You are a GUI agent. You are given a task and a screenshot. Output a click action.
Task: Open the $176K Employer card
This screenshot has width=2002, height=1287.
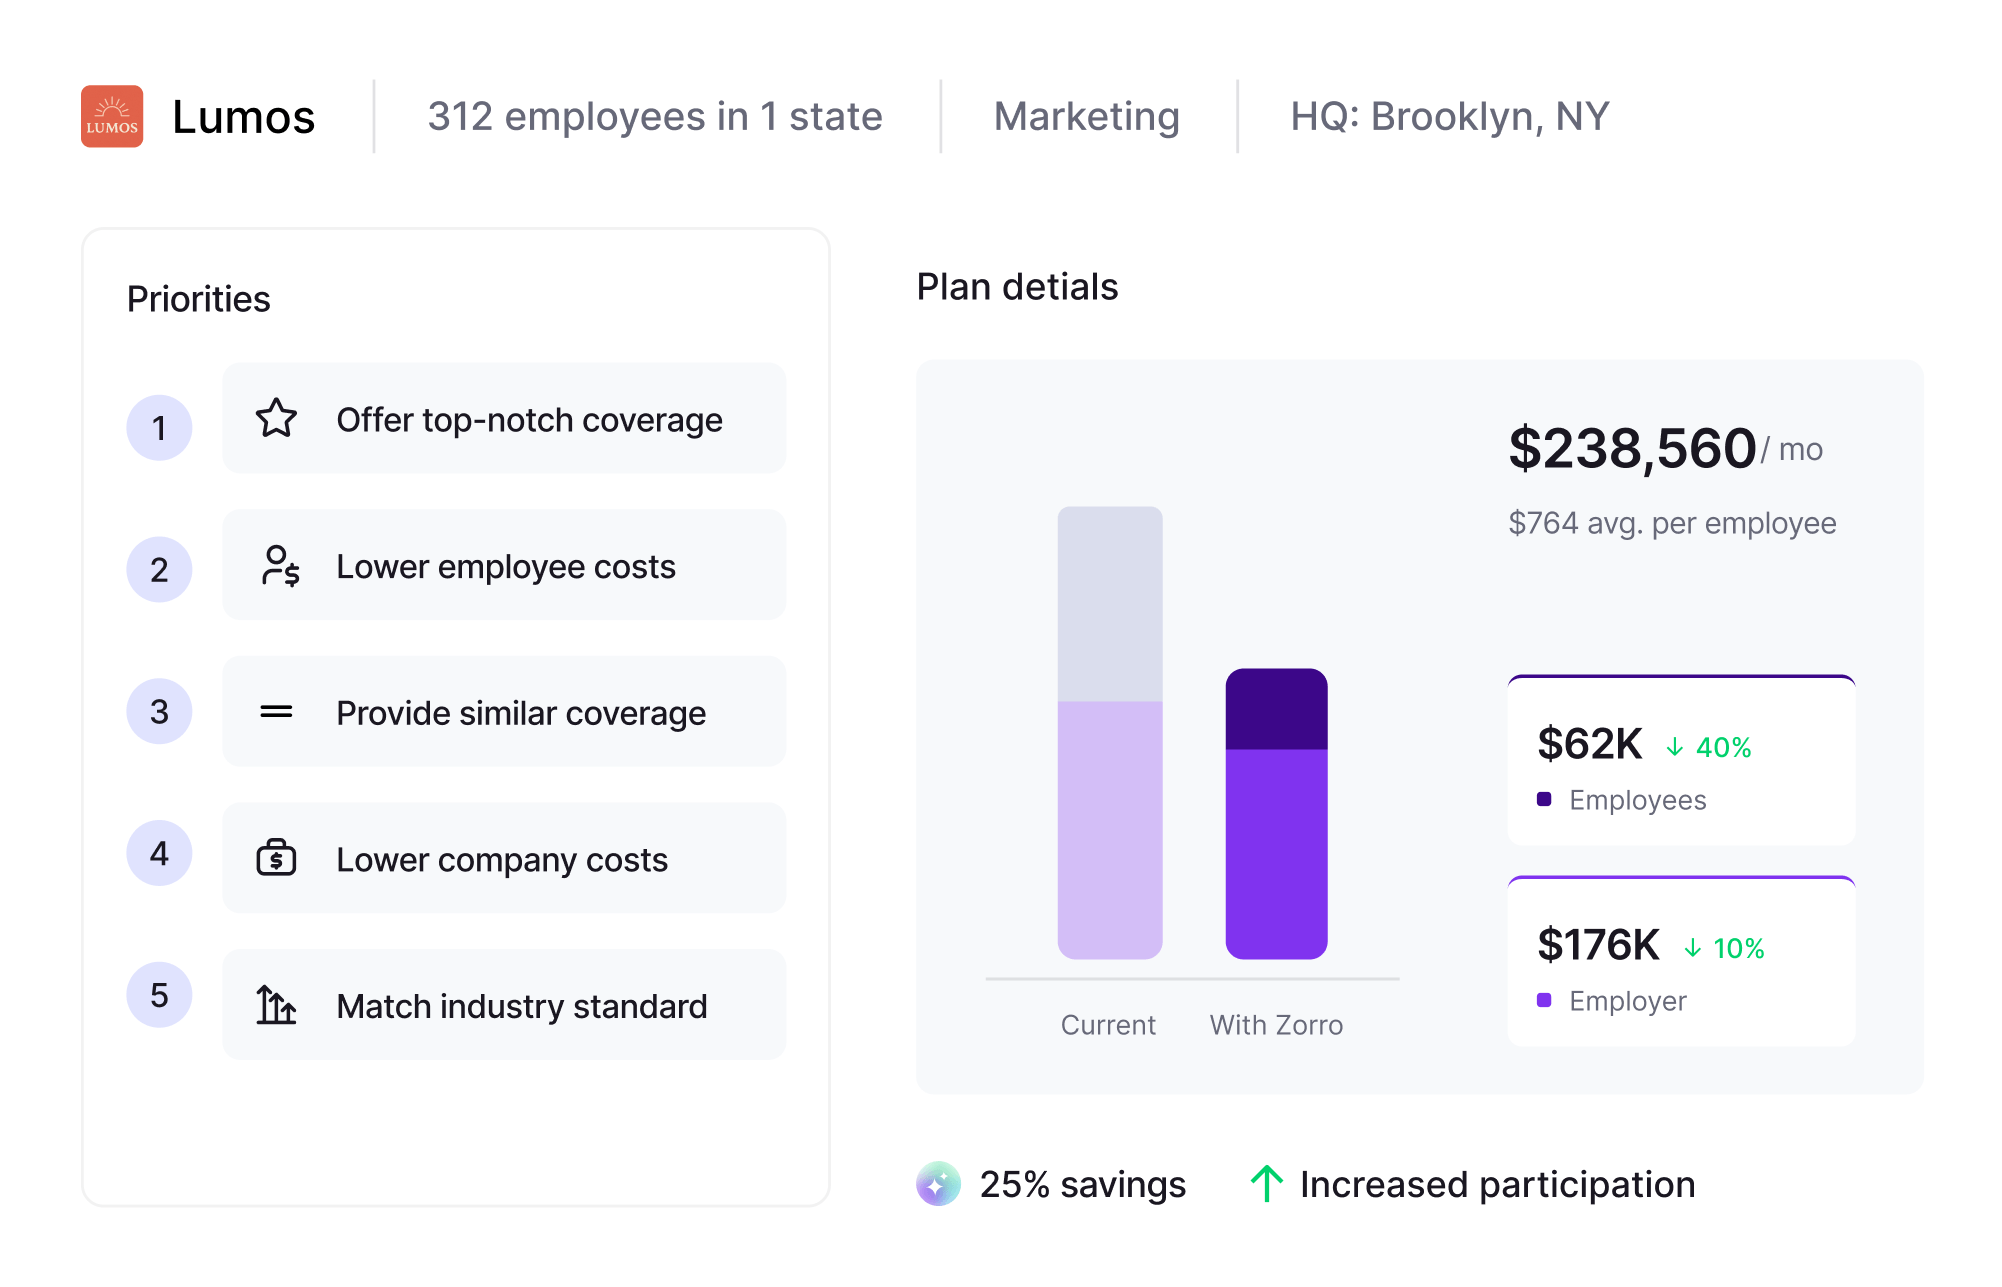tap(1681, 961)
